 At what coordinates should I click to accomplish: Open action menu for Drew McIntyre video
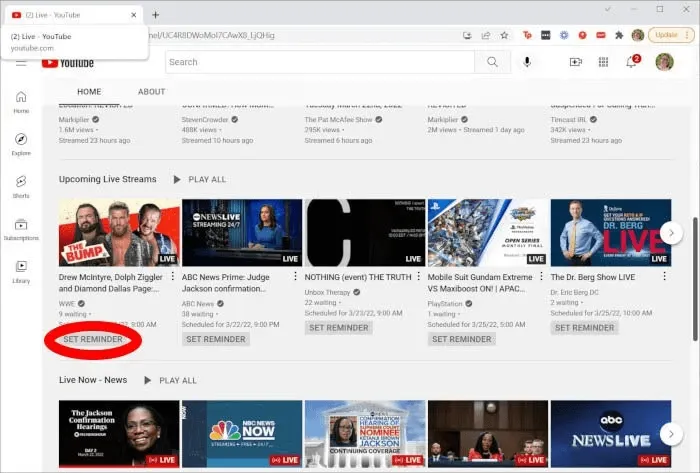(173, 277)
